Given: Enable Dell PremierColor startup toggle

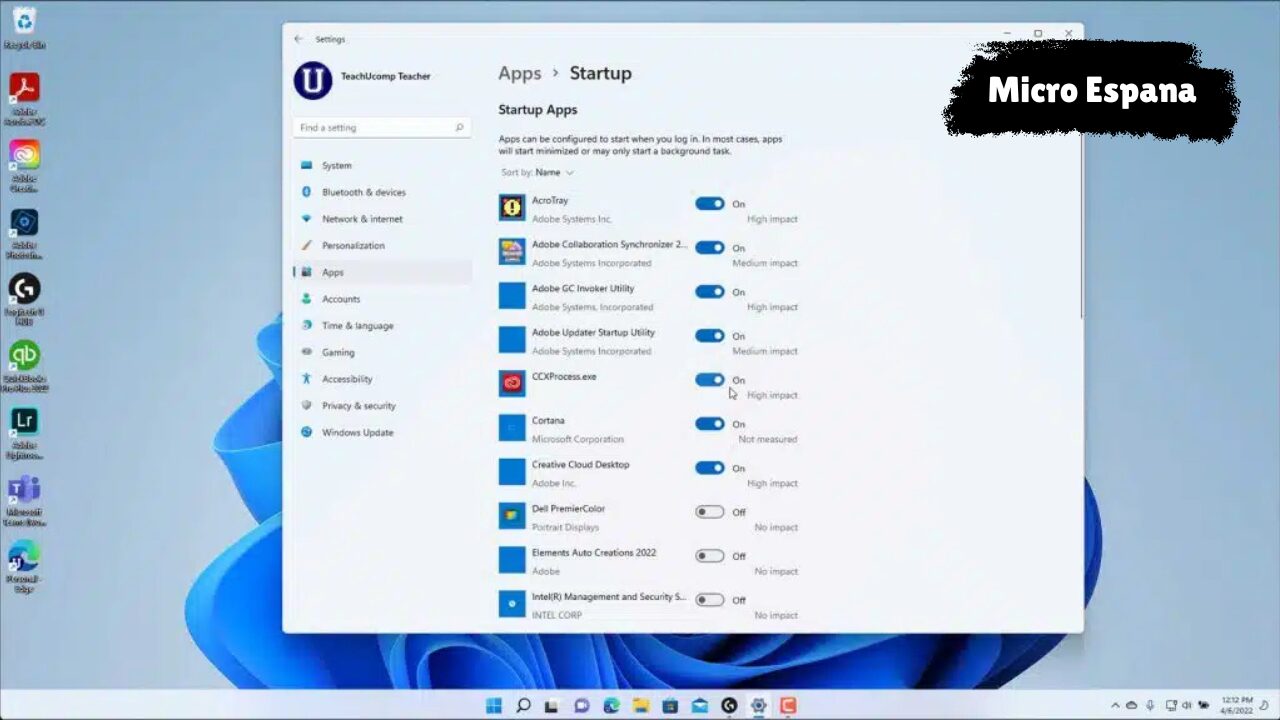Looking at the screenshot, I should 710,512.
